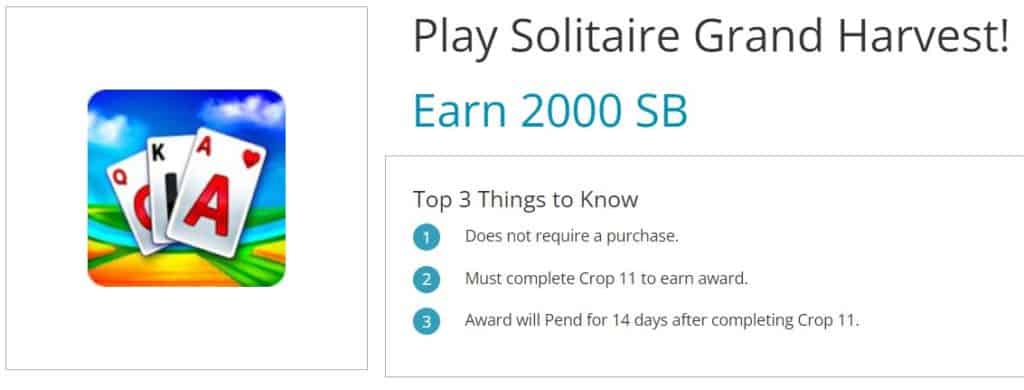The width and height of the screenshot is (1024, 390).
Task: Click the numbered circle 2 bullet
Action: (426, 280)
